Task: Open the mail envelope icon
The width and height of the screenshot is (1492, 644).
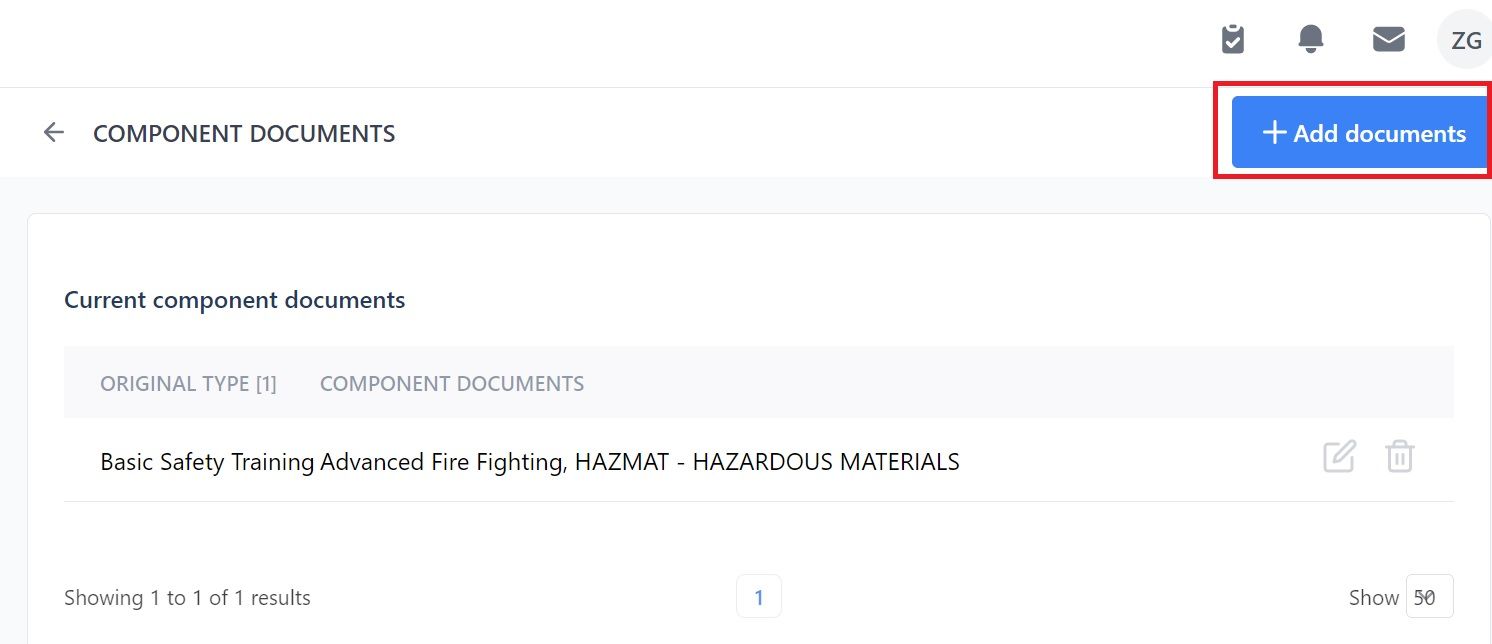Action: pos(1389,39)
